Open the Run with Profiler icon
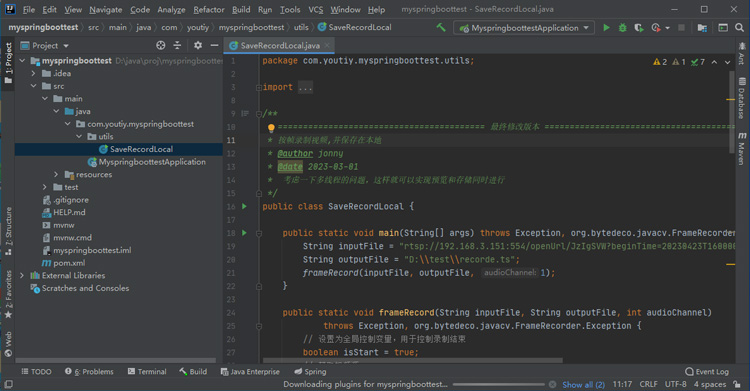Image resolution: width=750 pixels, height=391 pixels. coord(656,28)
